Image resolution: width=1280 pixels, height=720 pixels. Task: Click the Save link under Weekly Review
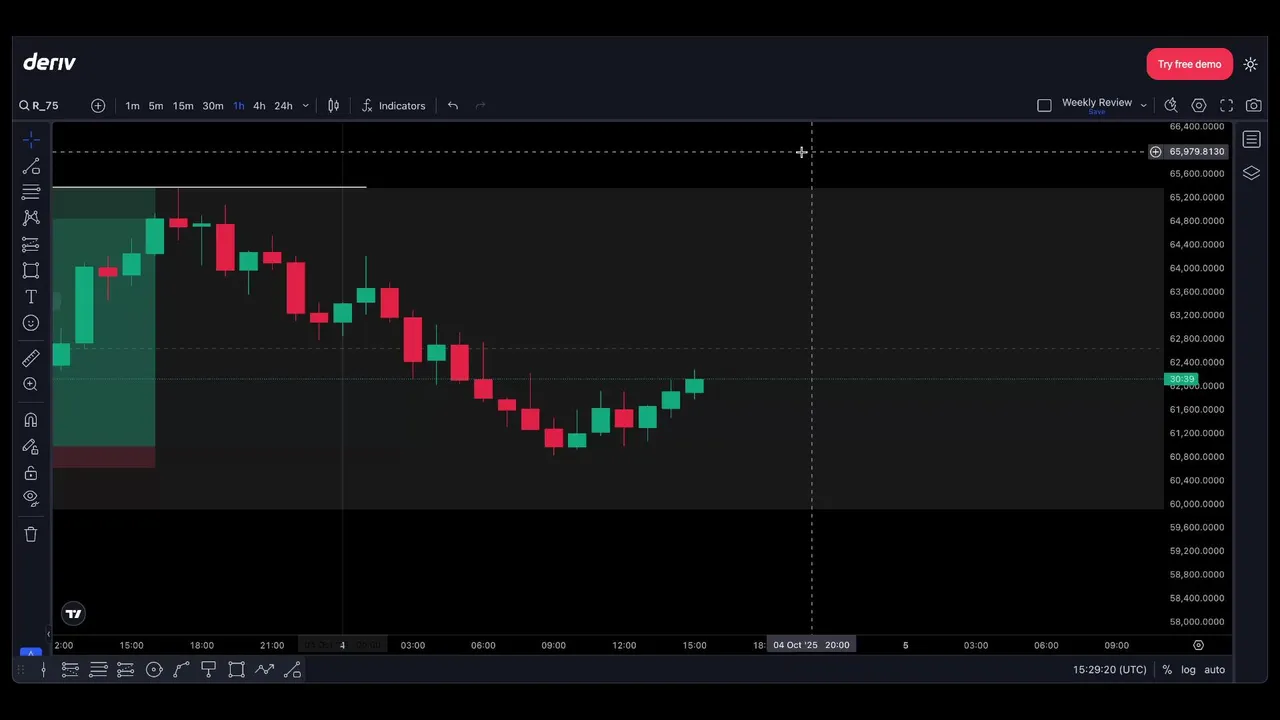coord(1097,112)
